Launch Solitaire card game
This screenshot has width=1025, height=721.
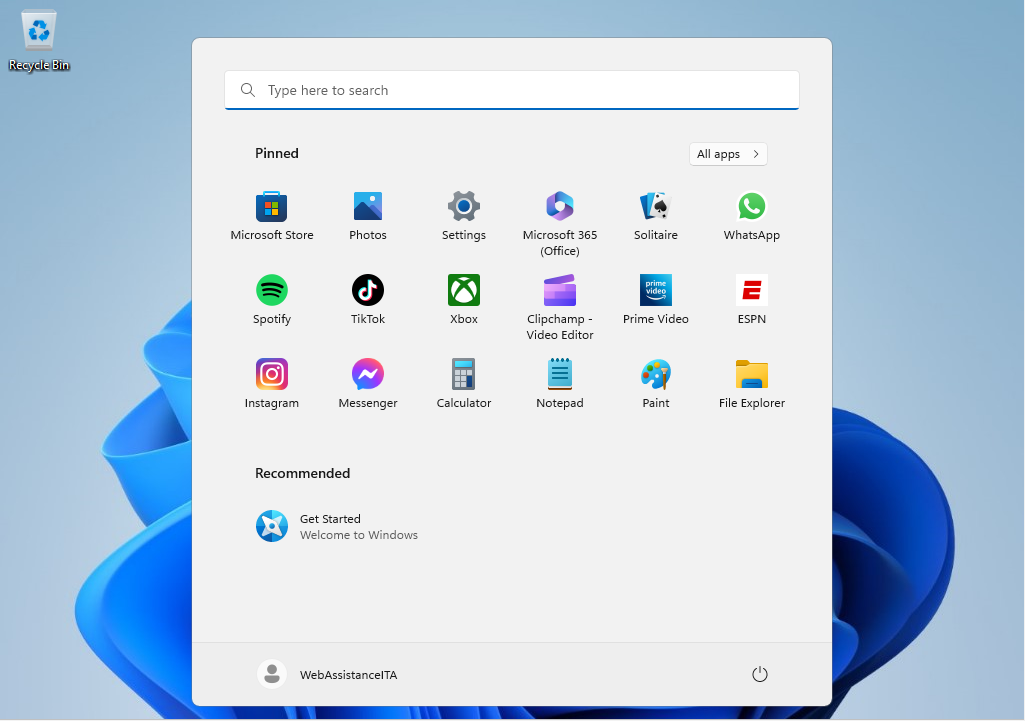(656, 216)
